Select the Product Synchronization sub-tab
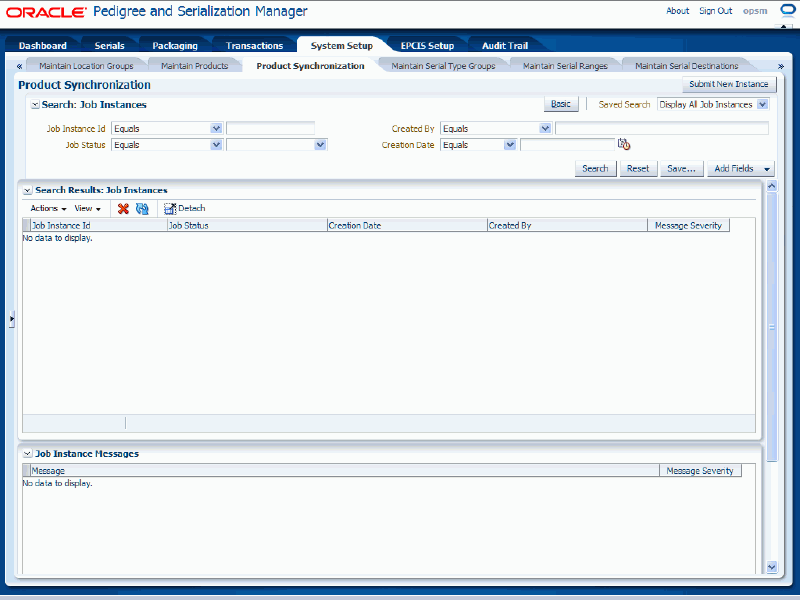 click(310, 66)
